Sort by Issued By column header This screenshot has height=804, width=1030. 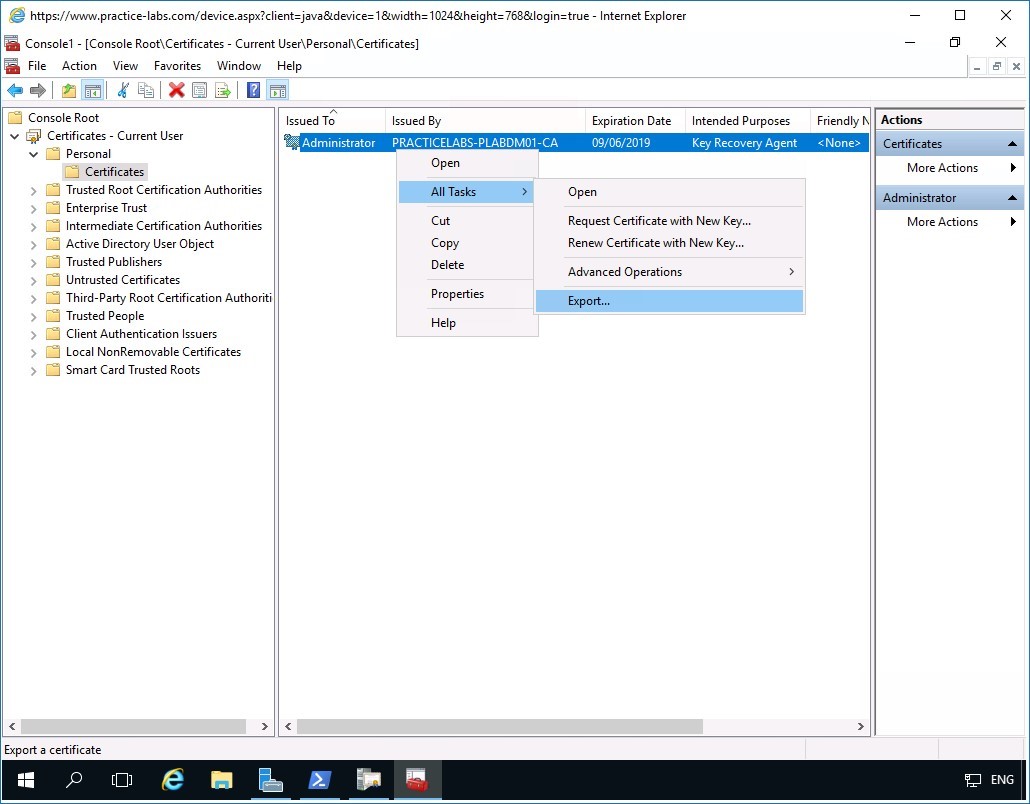(x=485, y=121)
